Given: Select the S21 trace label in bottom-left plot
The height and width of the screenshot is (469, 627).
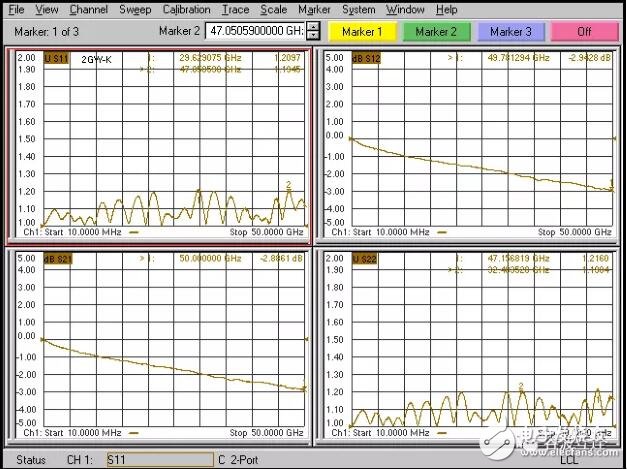Looking at the screenshot, I should point(56,260).
